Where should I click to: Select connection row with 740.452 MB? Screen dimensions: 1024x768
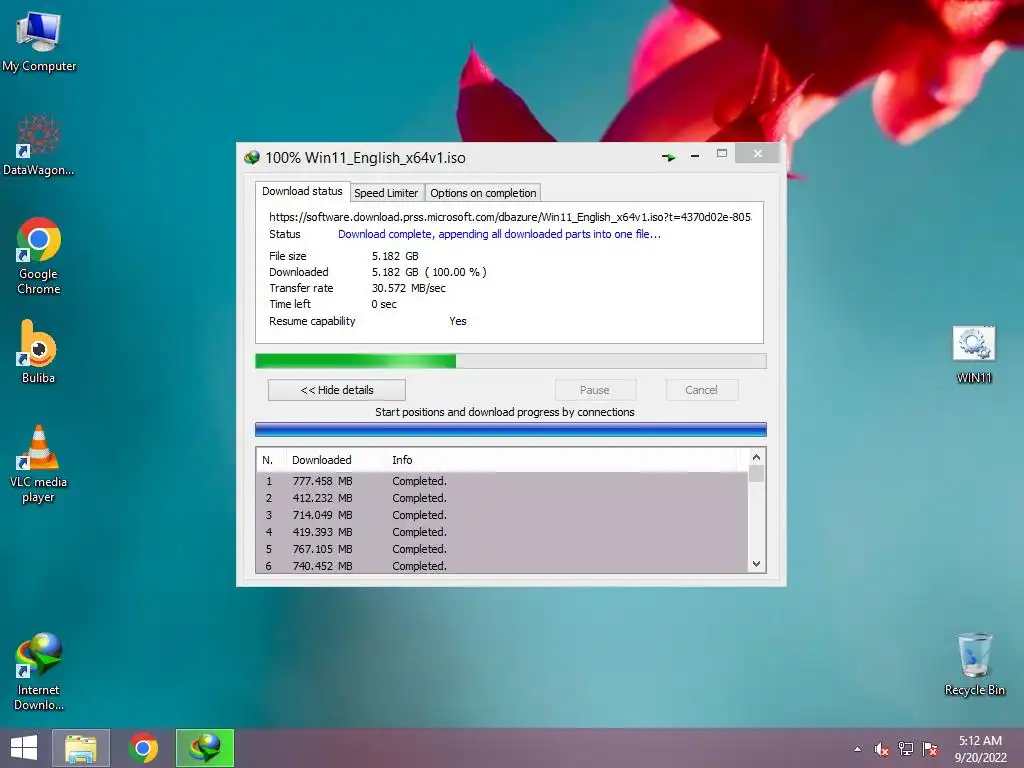502,566
